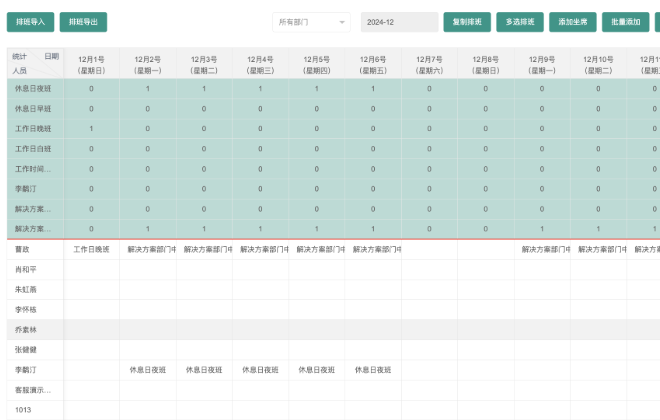Select the 12月1号 (星期日) column header
This screenshot has height=420, width=660.
[91, 64]
